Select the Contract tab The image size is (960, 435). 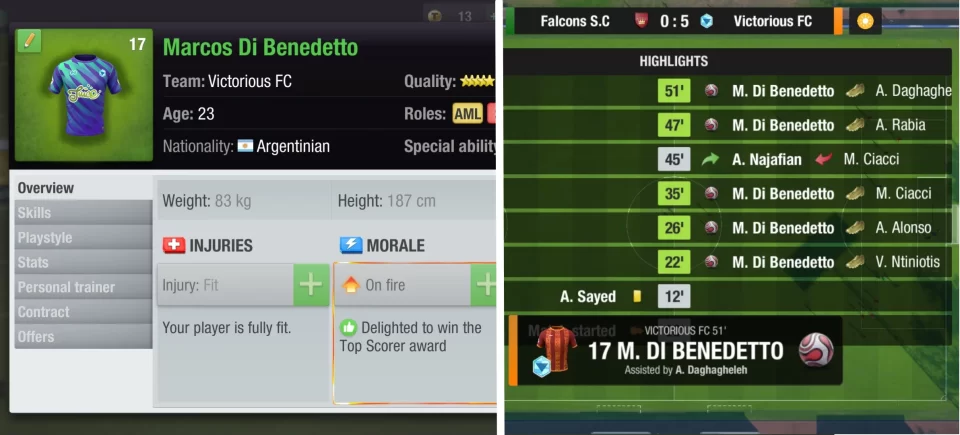coord(83,312)
